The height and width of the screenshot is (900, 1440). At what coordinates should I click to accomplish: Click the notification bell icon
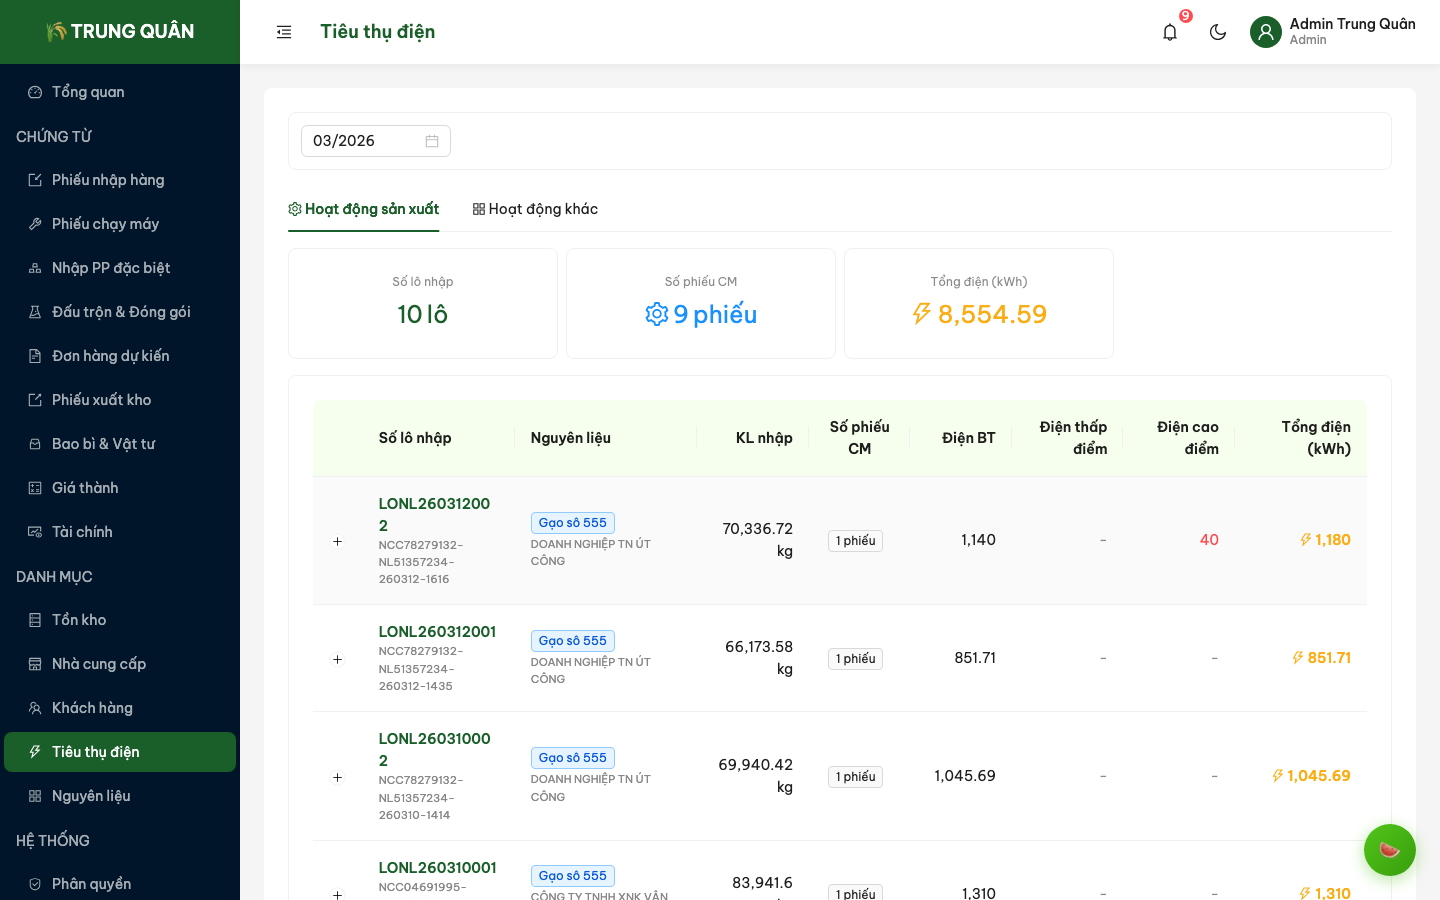click(x=1170, y=32)
